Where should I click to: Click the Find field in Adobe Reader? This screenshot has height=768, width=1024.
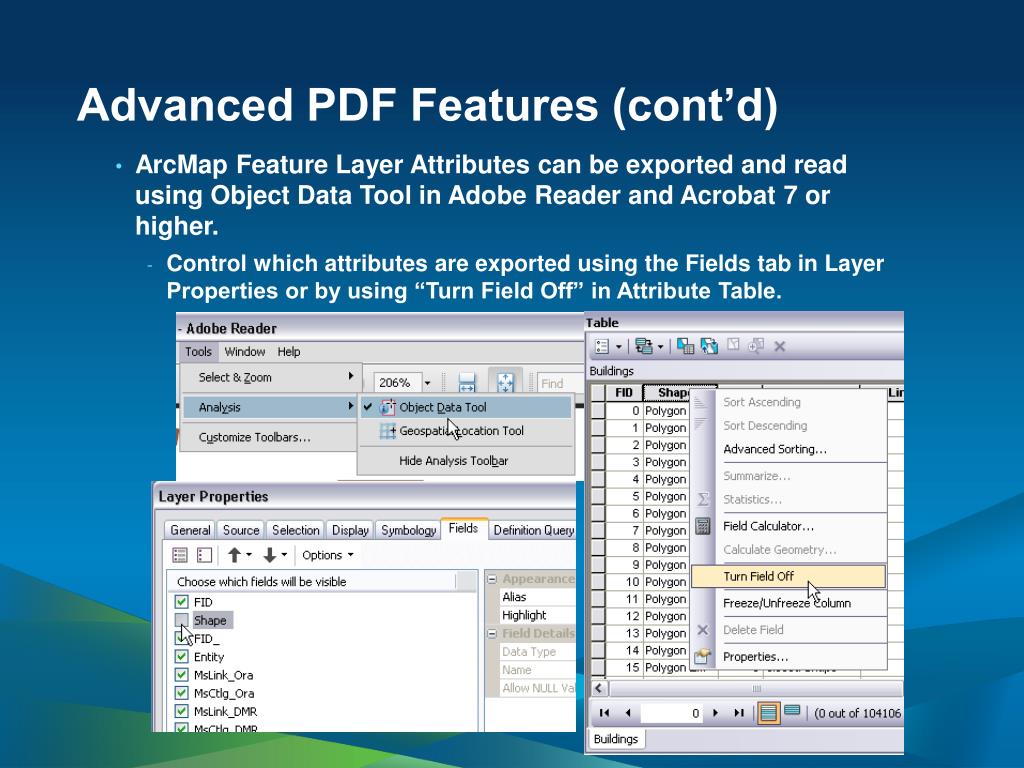560,383
